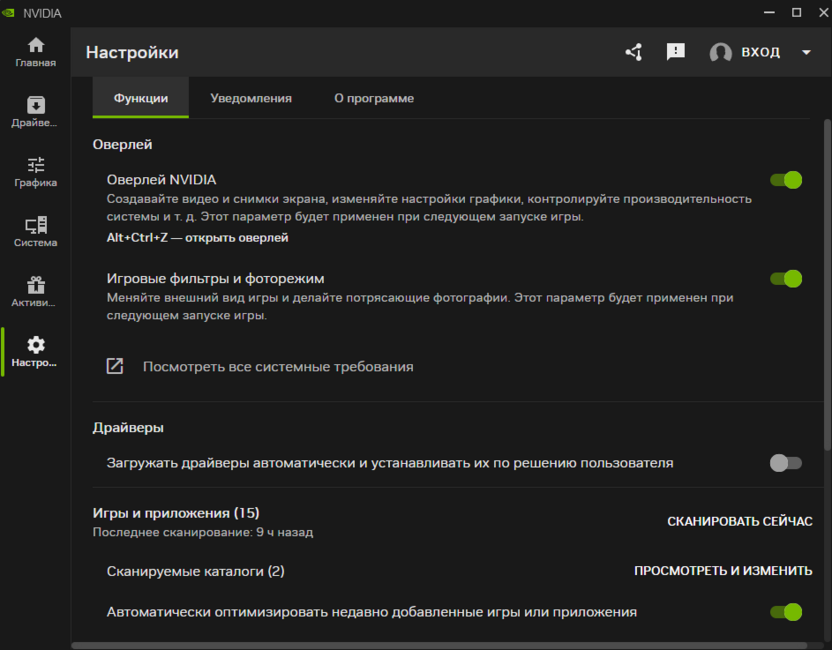Click the ВХОД login button
This screenshot has height=650, width=832.
[x=760, y=52]
